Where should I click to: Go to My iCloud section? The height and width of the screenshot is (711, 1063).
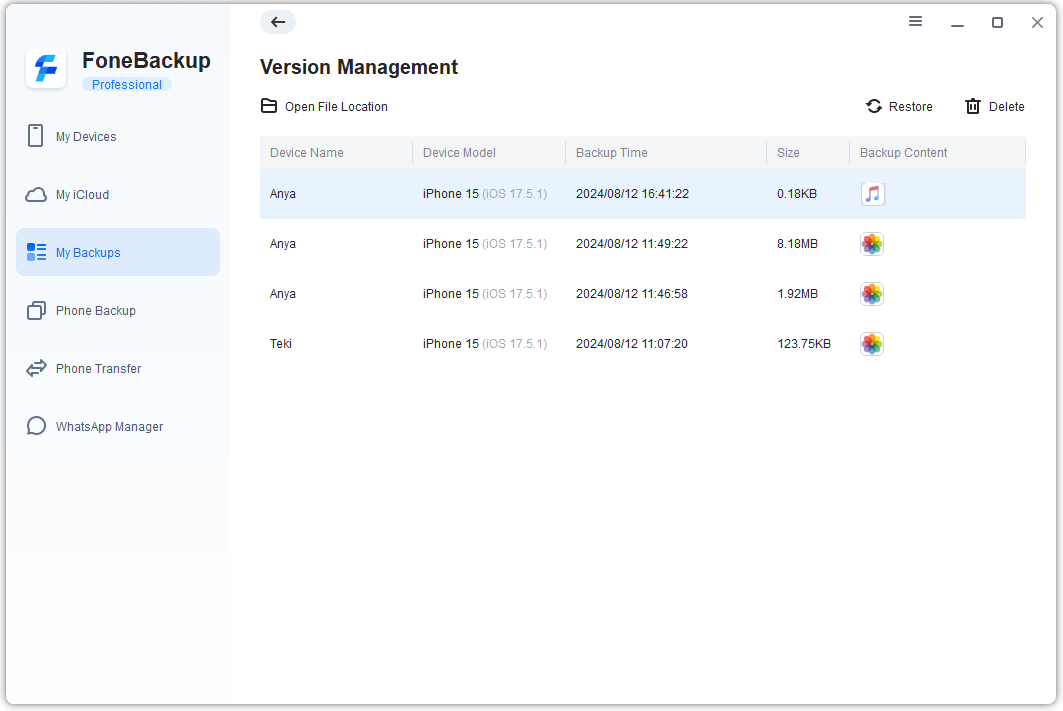82,195
